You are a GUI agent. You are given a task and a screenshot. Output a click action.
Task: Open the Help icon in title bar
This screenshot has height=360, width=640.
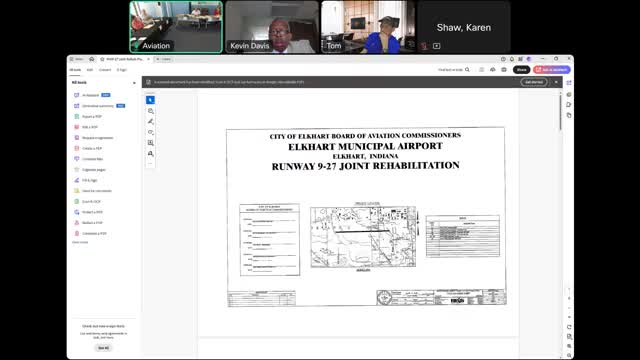tap(503, 59)
